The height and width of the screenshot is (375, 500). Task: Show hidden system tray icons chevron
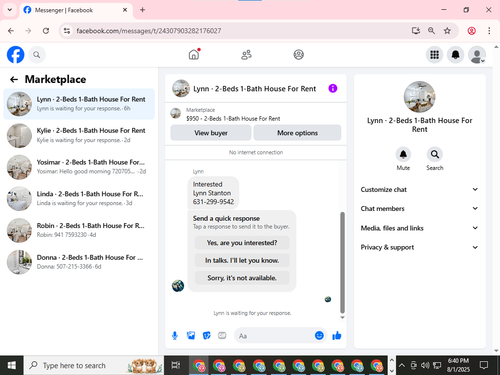pos(402,365)
